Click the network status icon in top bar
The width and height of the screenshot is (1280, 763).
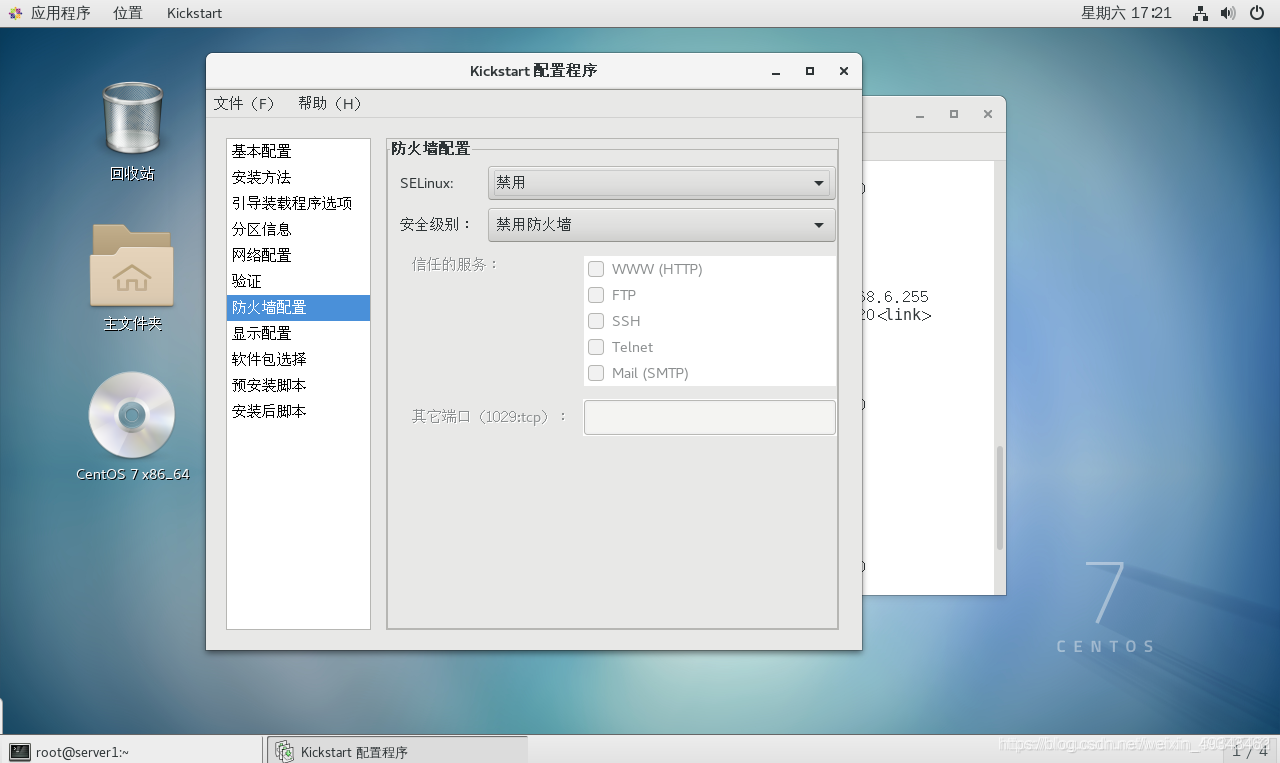[1201, 13]
